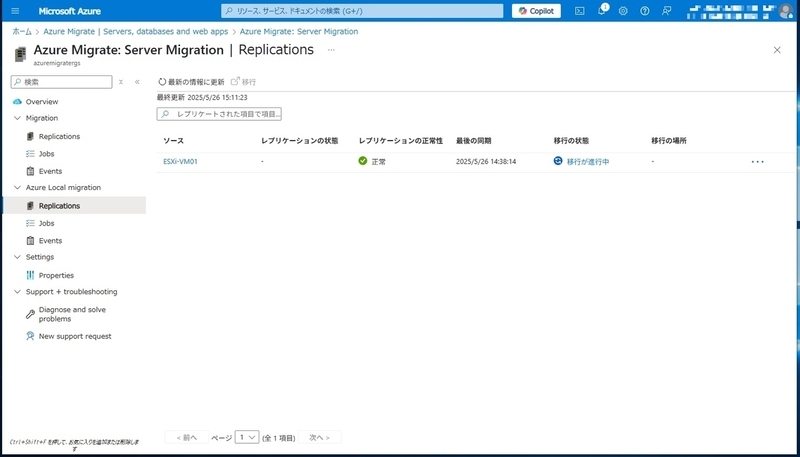The image size is (800, 457).
Task: Open the help question mark icon
Action: click(645, 11)
